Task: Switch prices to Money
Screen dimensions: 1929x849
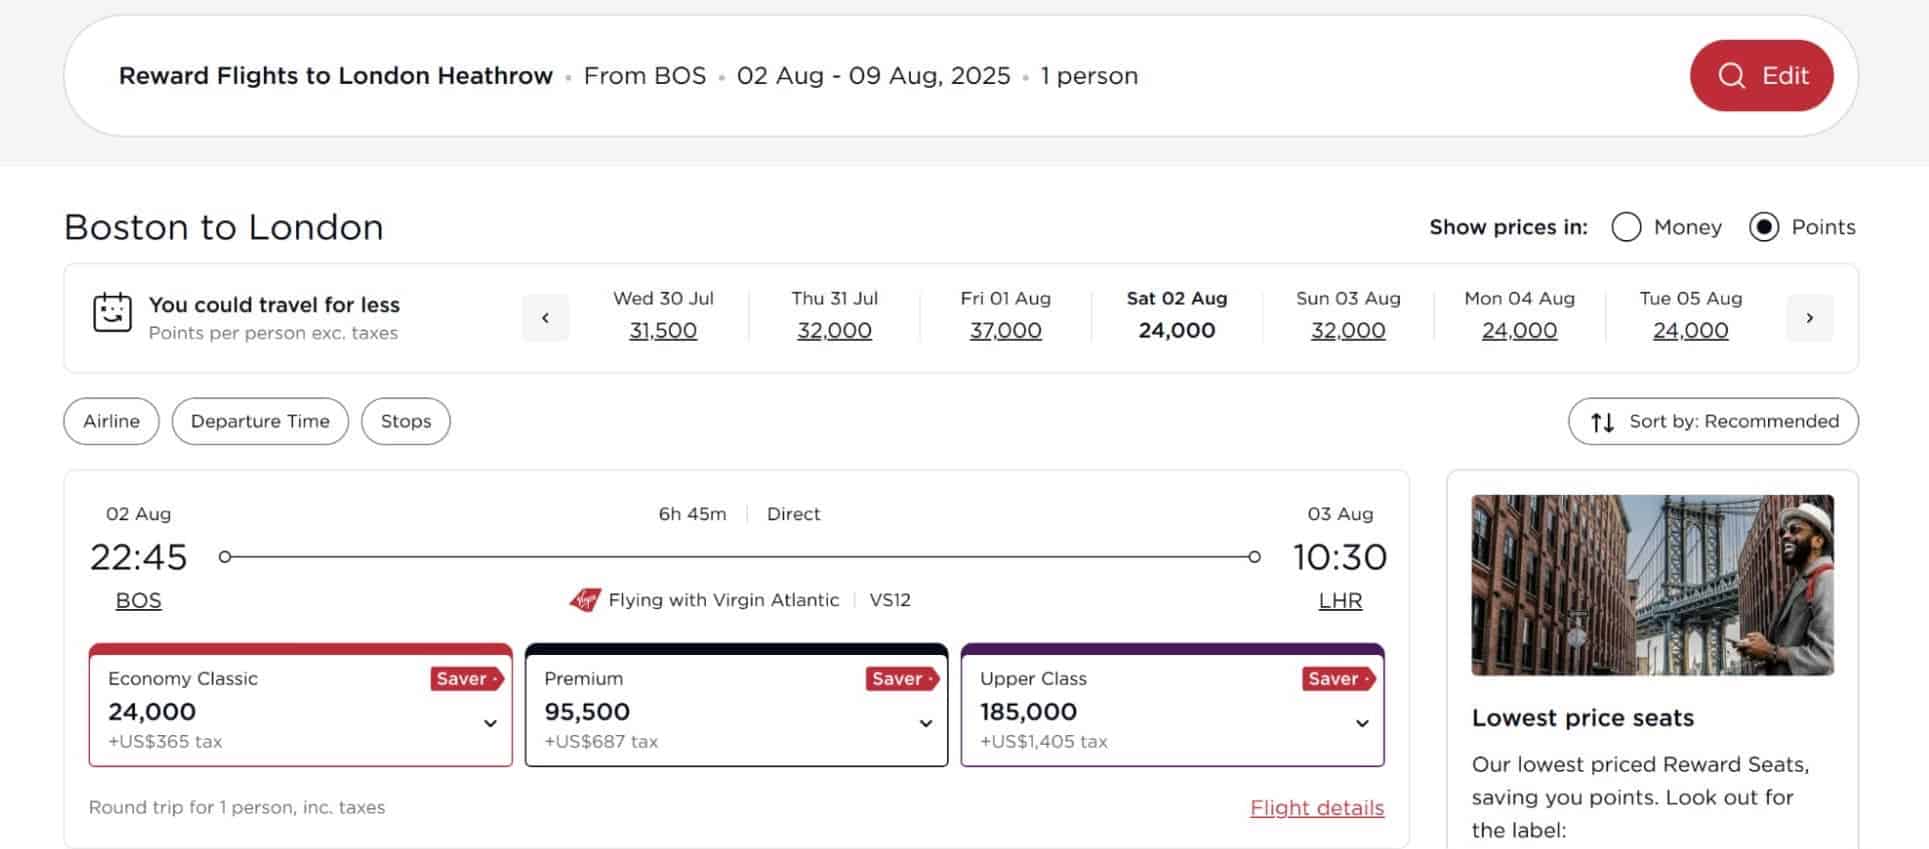Action: click(1626, 227)
